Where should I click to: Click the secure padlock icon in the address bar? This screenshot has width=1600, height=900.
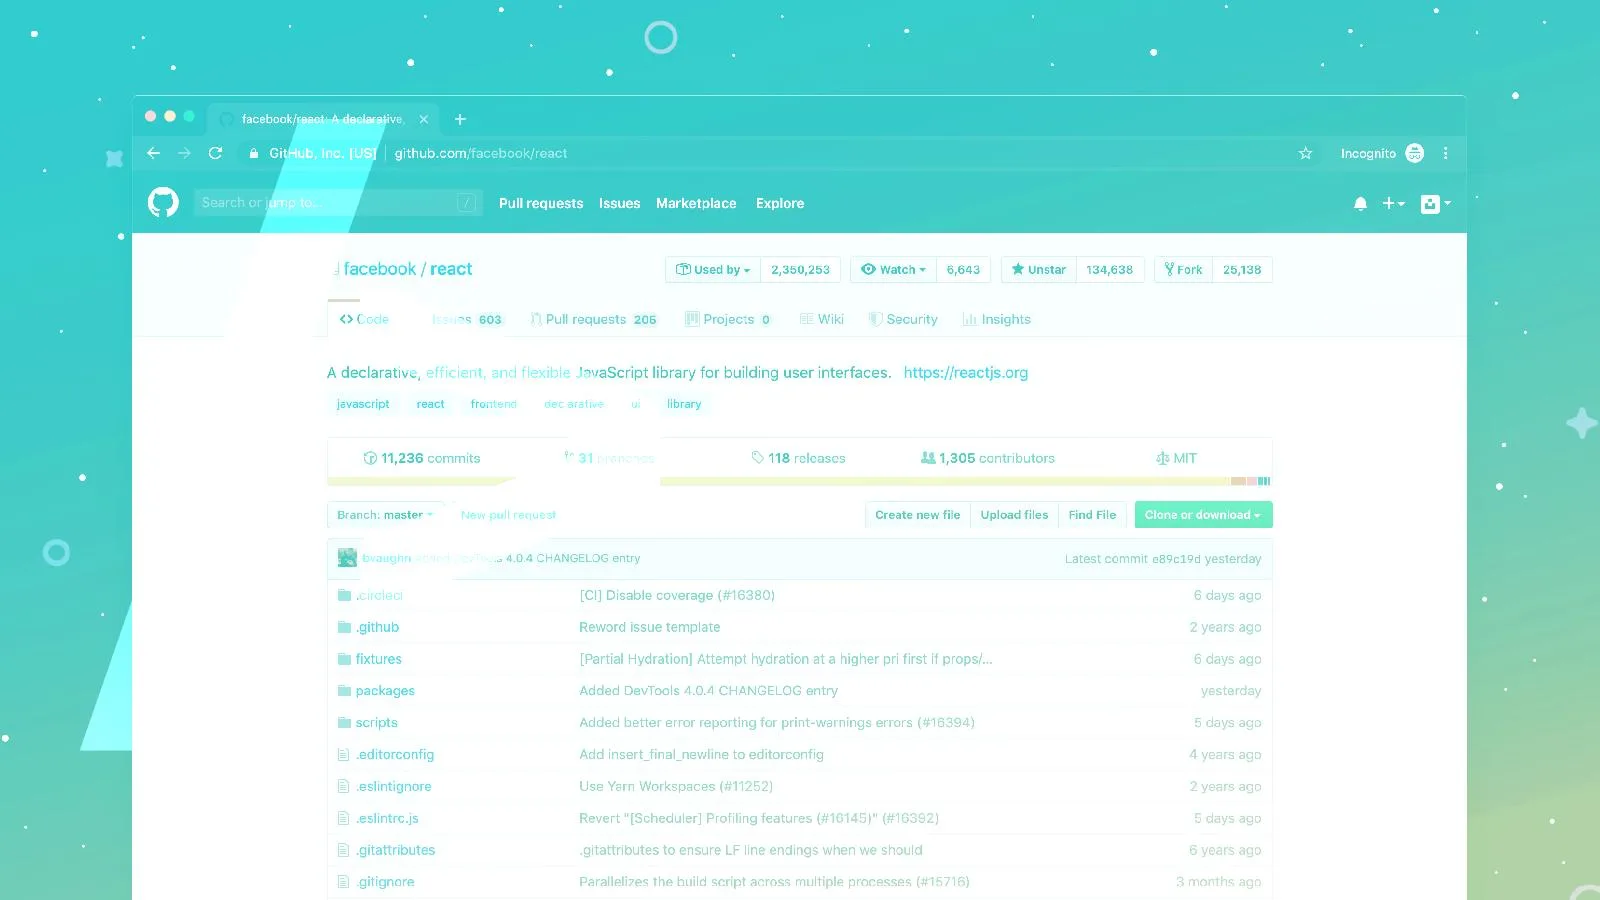pyautogui.click(x=253, y=153)
